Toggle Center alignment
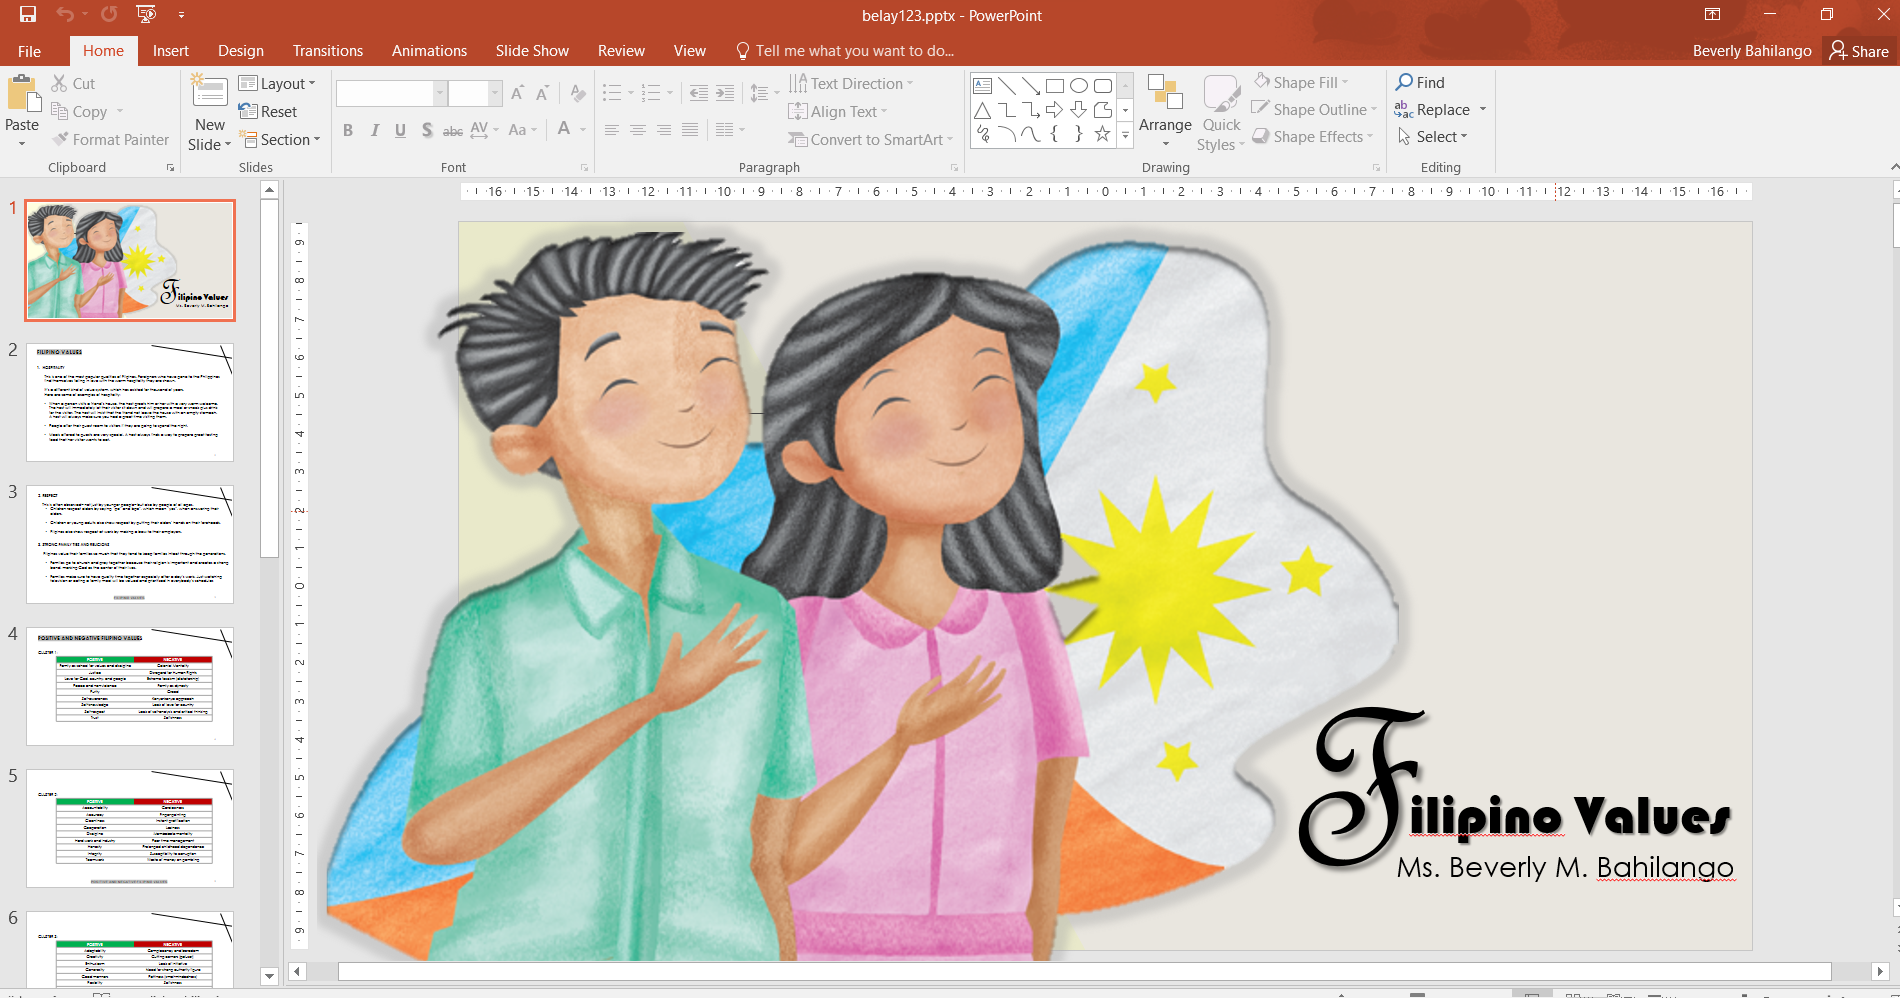Image resolution: width=1900 pixels, height=998 pixels. click(x=638, y=130)
